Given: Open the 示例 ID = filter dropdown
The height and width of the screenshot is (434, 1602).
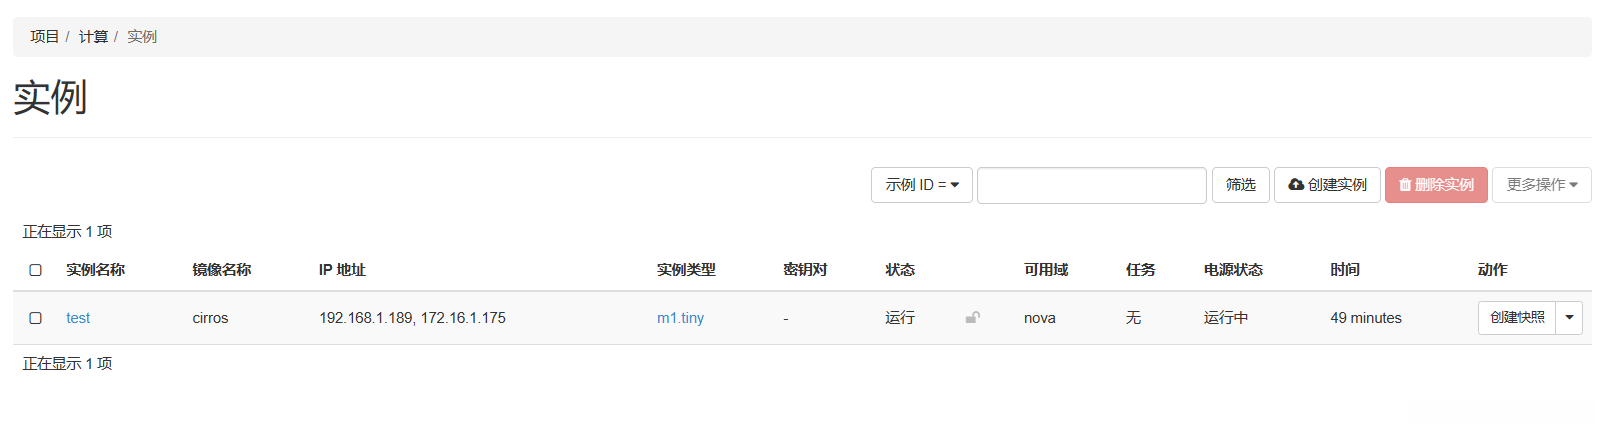Looking at the screenshot, I should pyautogui.click(x=921, y=185).
